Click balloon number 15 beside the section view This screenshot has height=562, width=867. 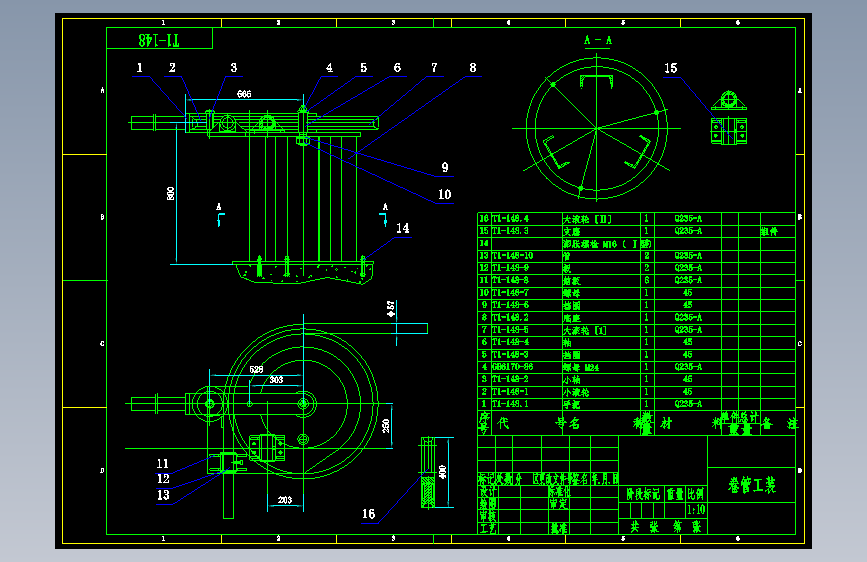pyautogui.click(x=670, y=68)
